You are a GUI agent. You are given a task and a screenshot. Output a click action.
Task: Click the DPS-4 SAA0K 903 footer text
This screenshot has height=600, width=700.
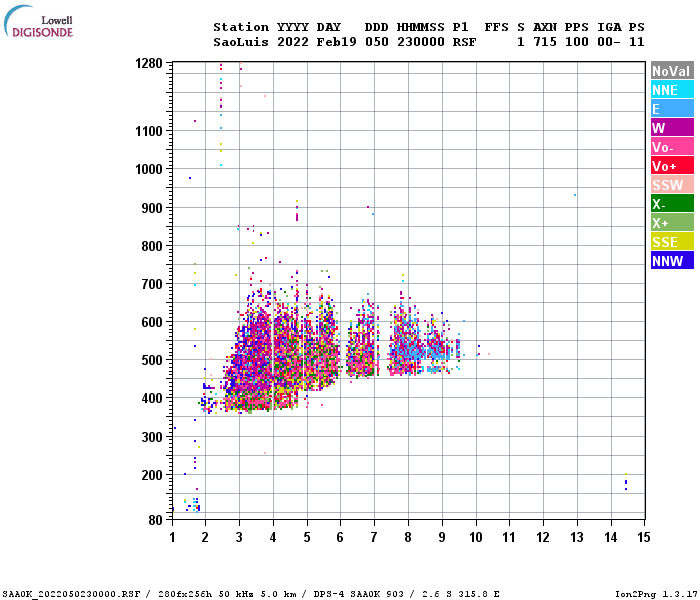[358, 594]
